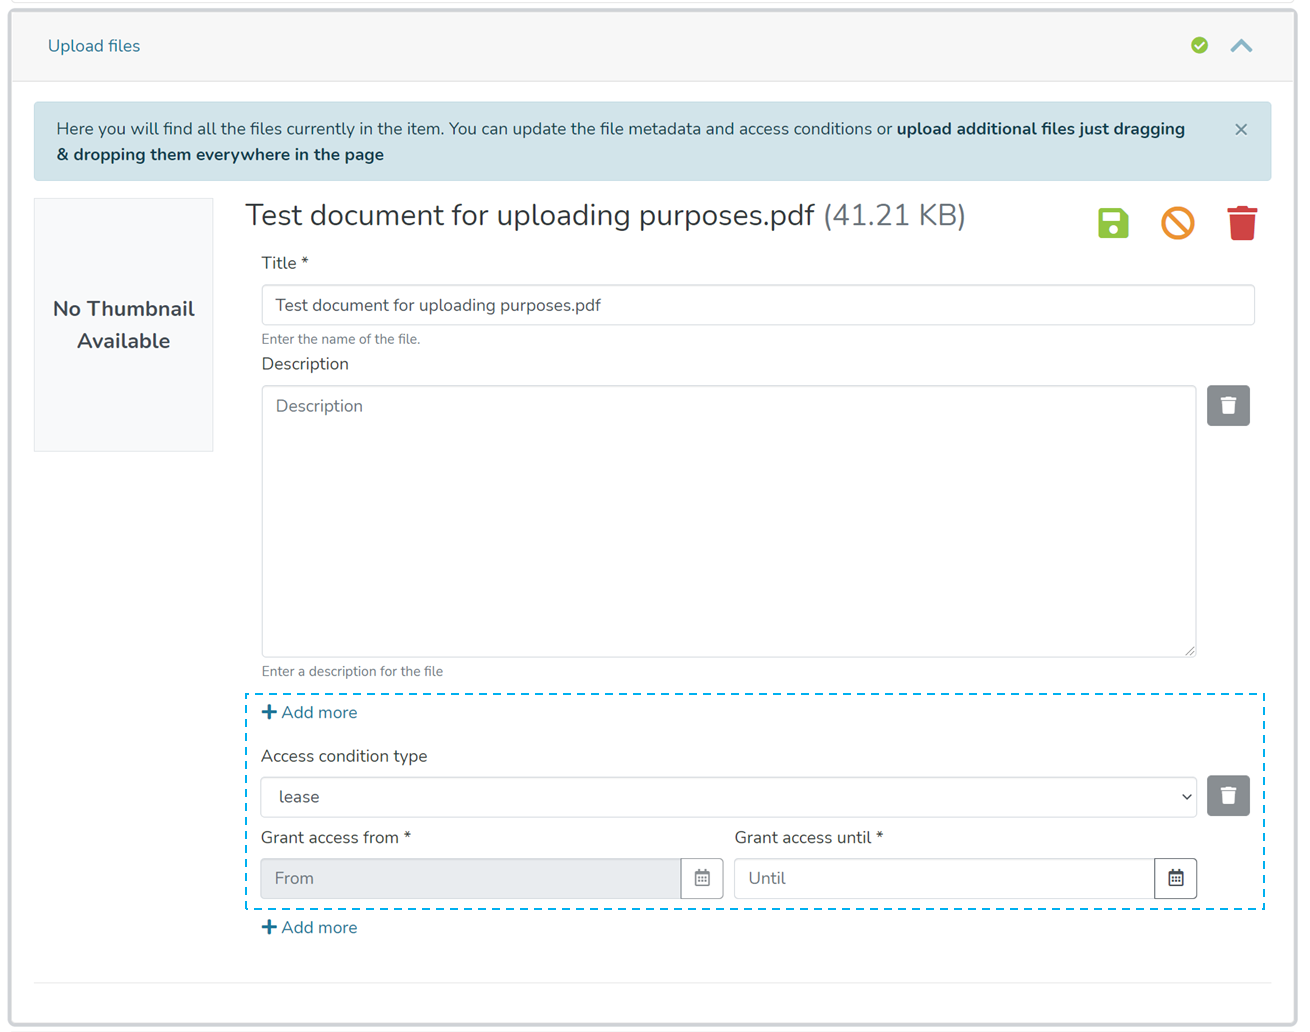Open calendar picker for Grant access until

[x=1175, y=878]
